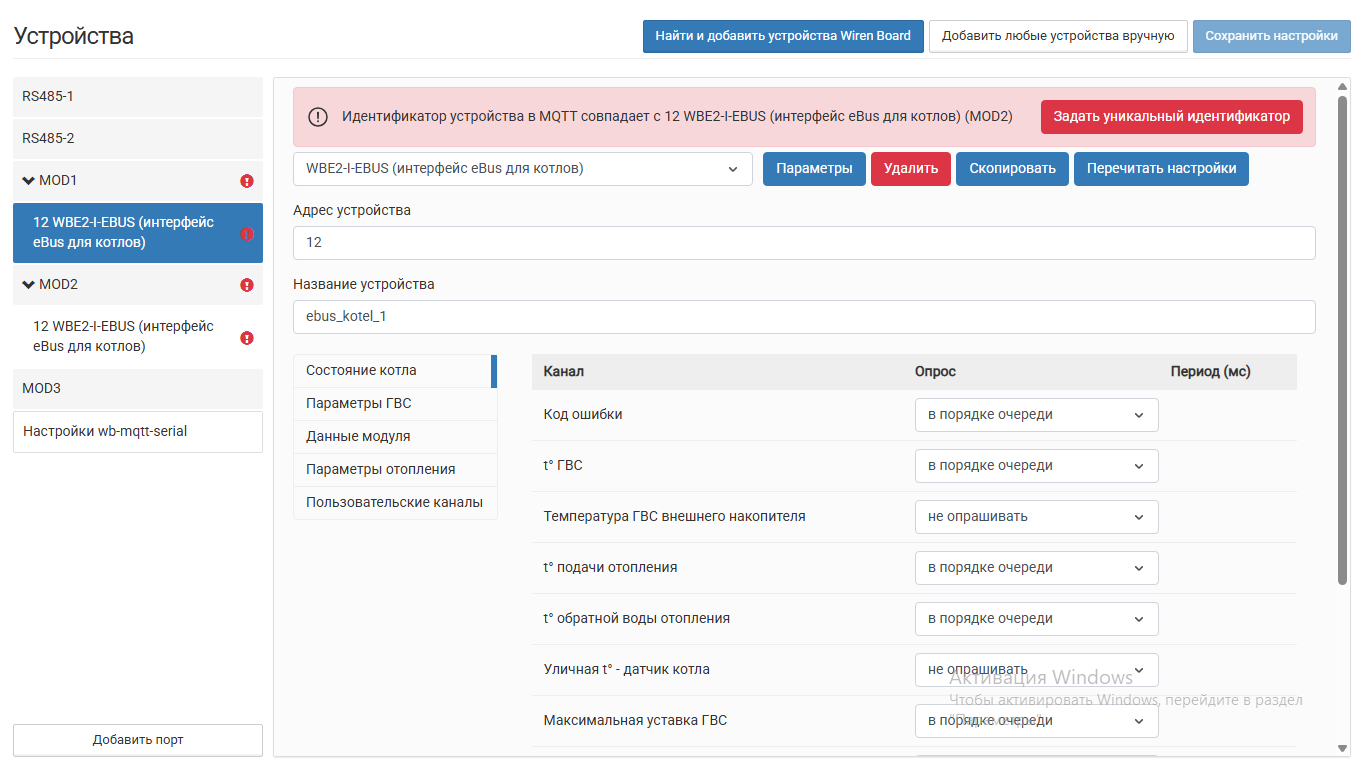Click the vertical scrollbar down arrow
Viewport: 1369px width, 765px height.
[1343, 748]
